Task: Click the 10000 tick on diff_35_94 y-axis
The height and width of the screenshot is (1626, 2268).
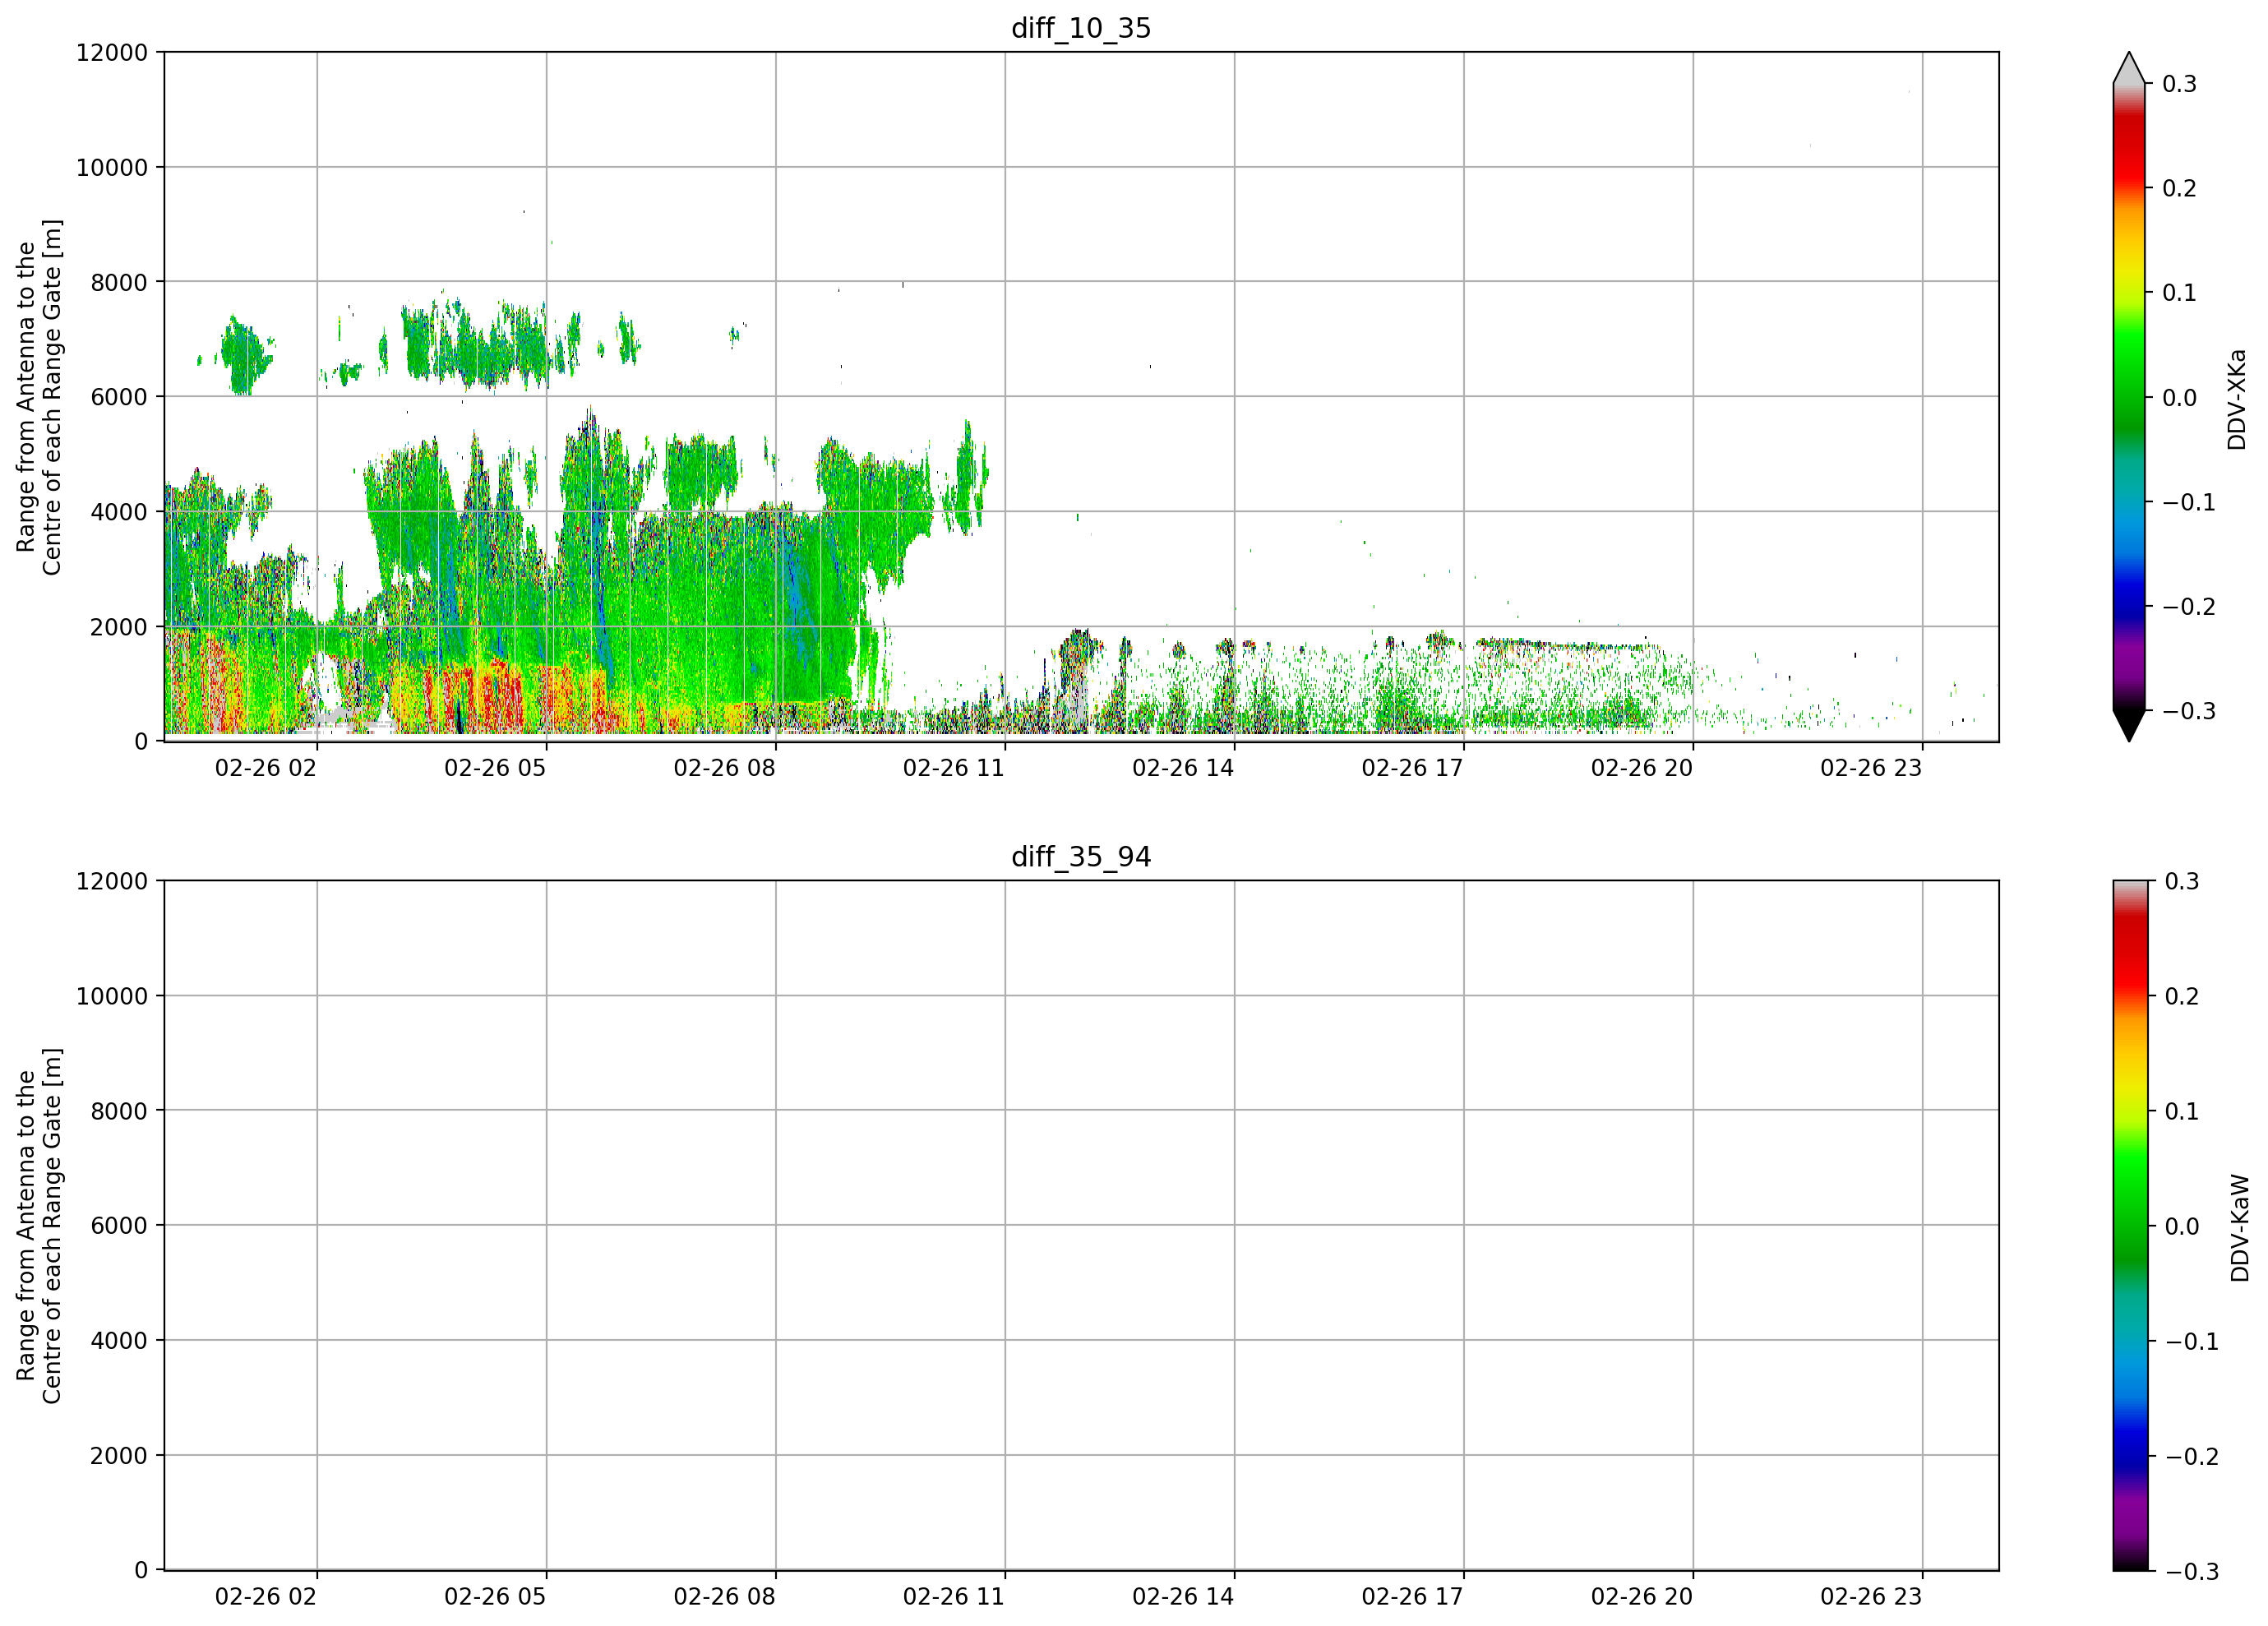Action: click(112, 996)
